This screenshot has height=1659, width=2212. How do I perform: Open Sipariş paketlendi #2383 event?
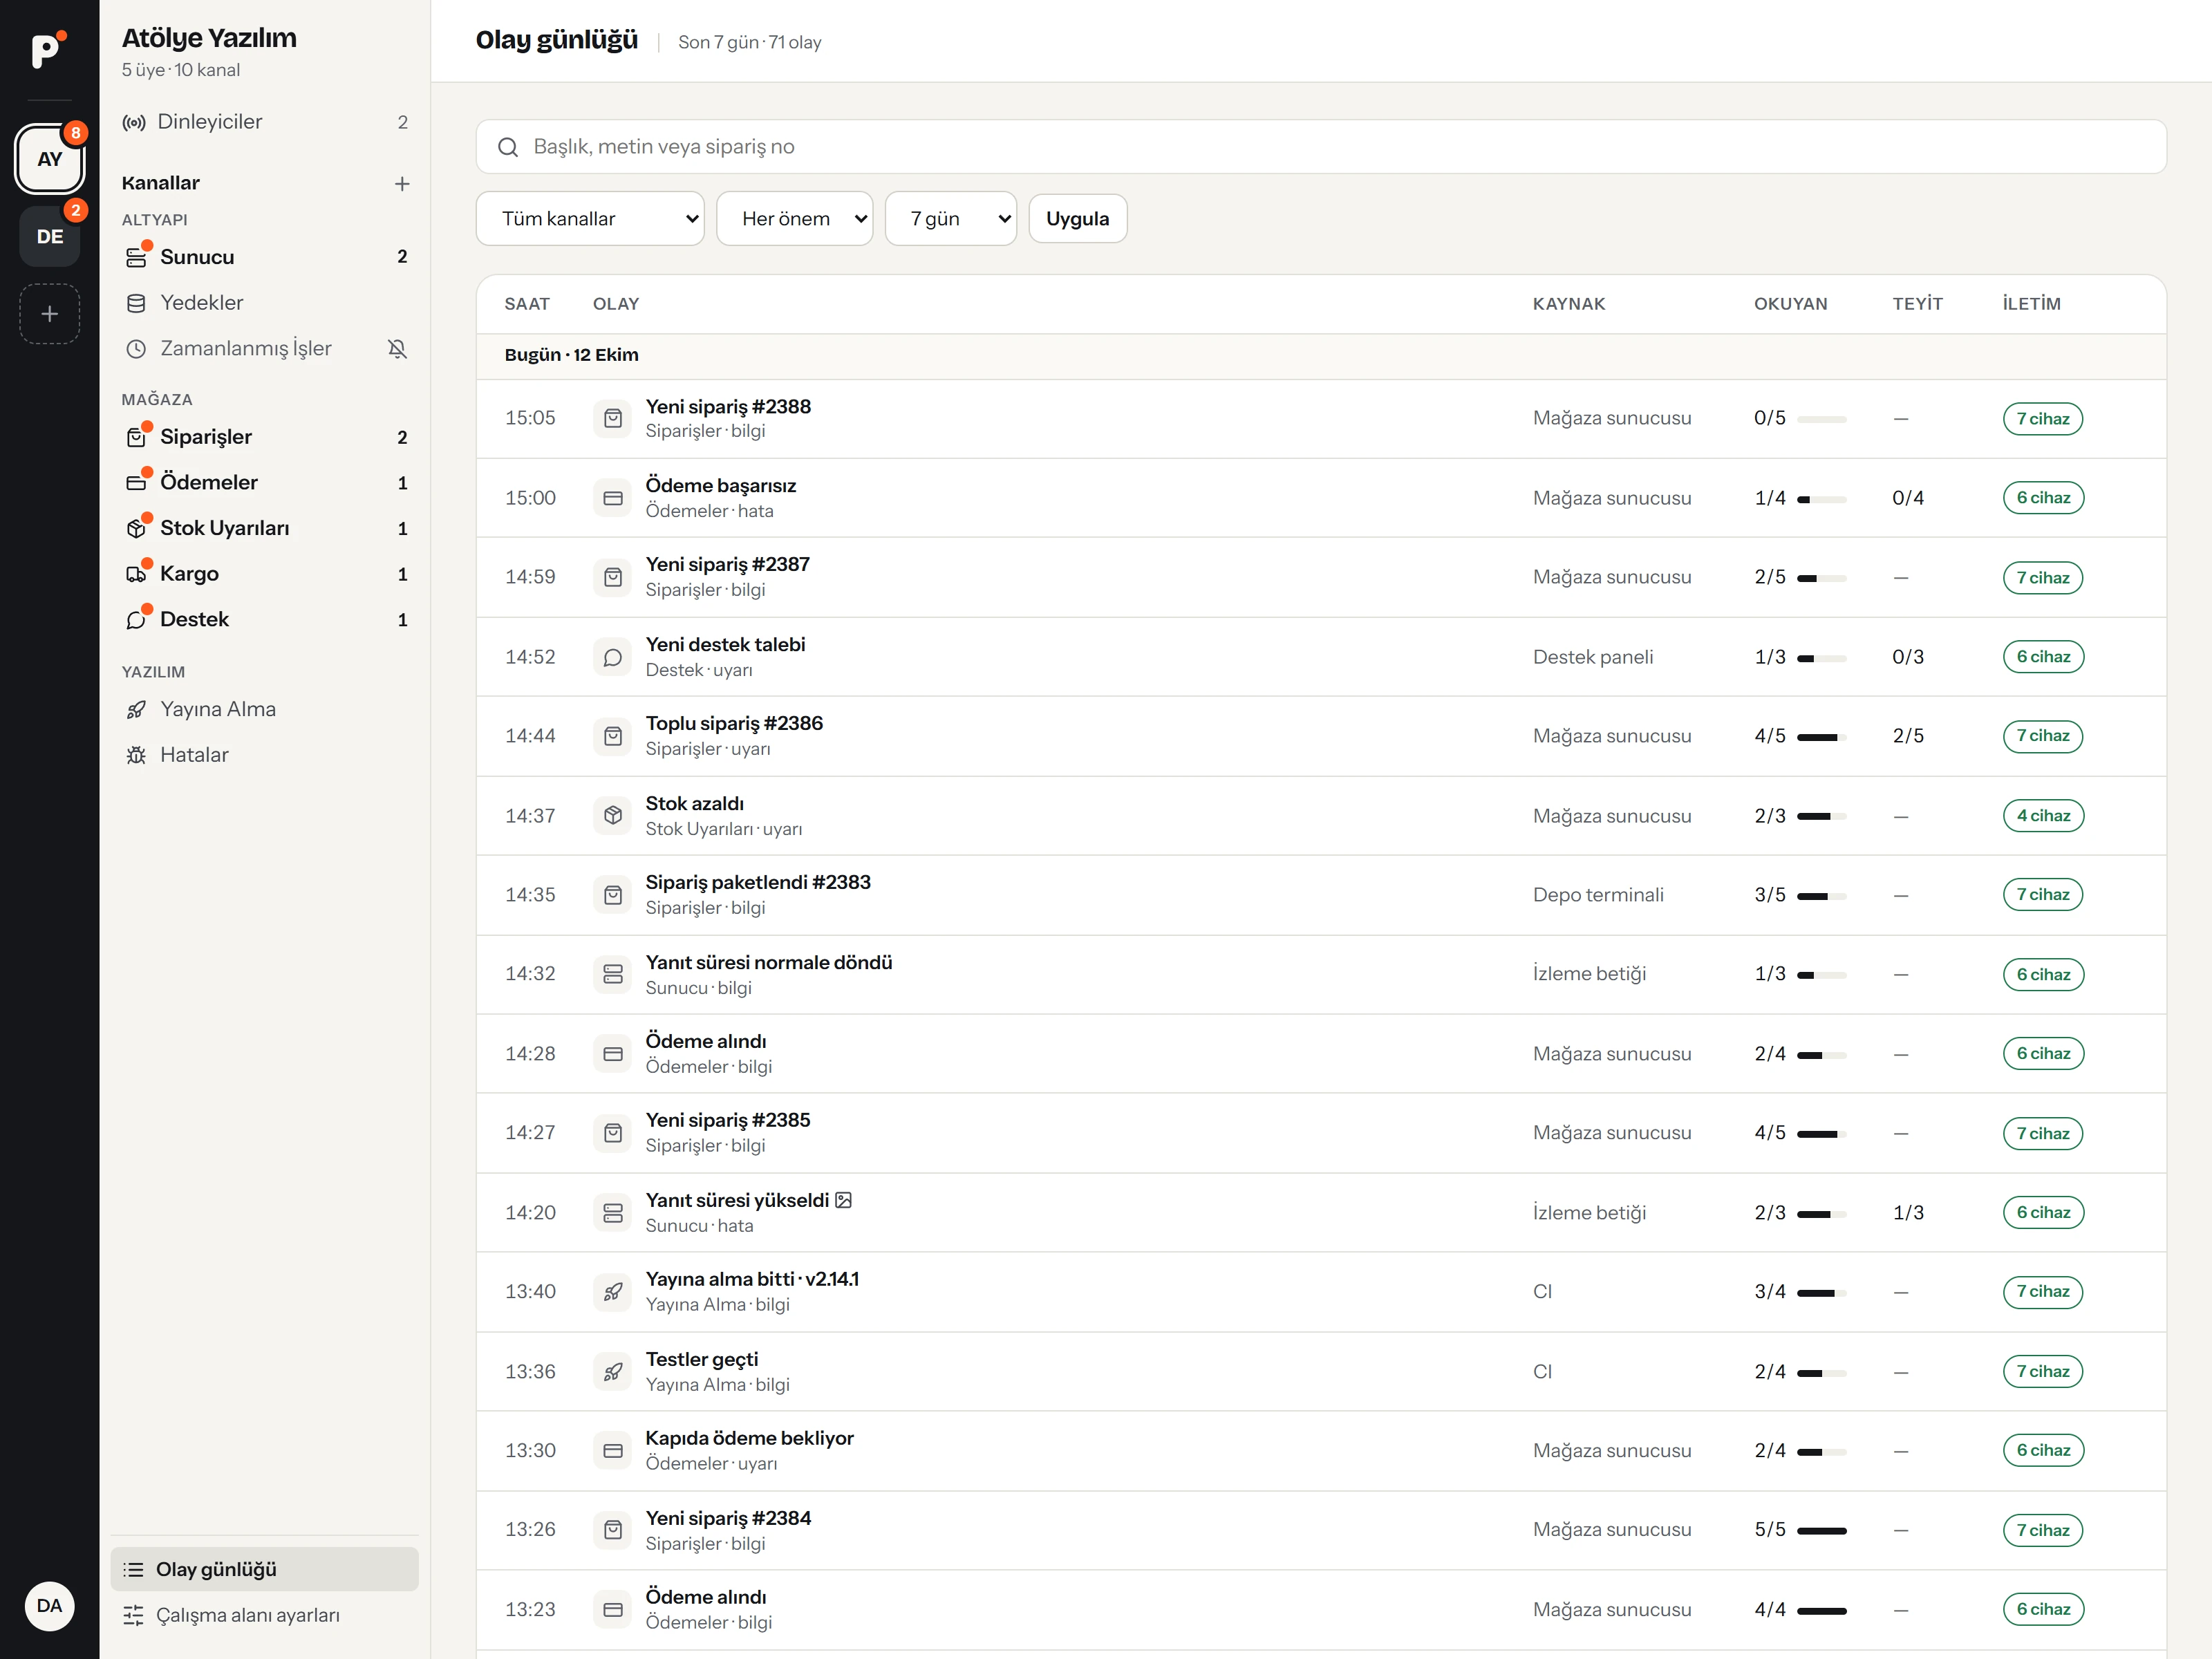pyautogui.click(x=1321, y=895)
